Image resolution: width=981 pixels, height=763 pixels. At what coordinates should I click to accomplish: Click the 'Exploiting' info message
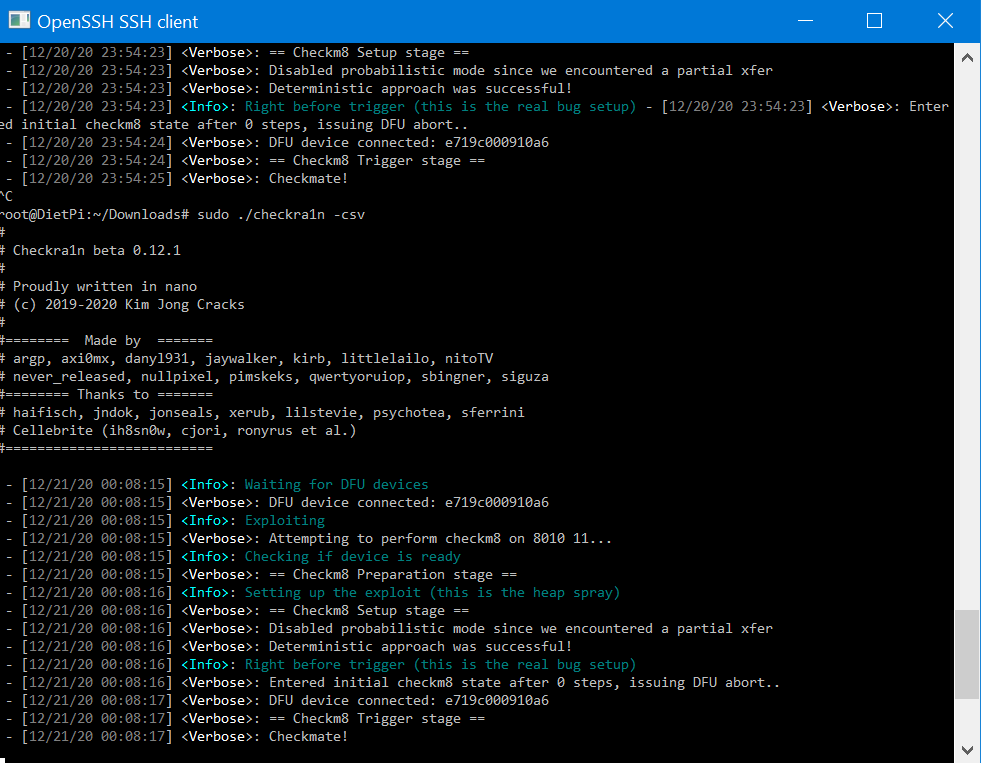(x=289, y=520)
